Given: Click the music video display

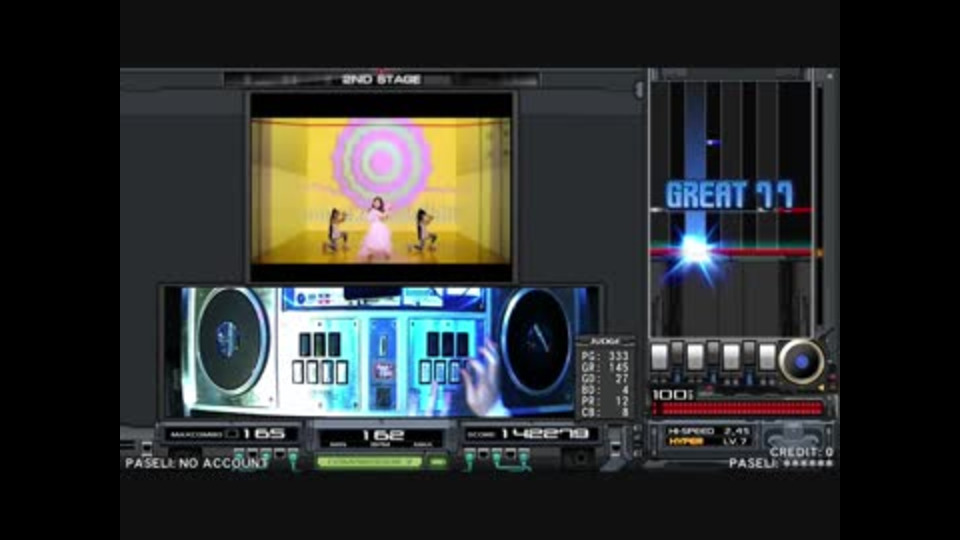Looking at the screenshot, I should [x=381, y=190].
